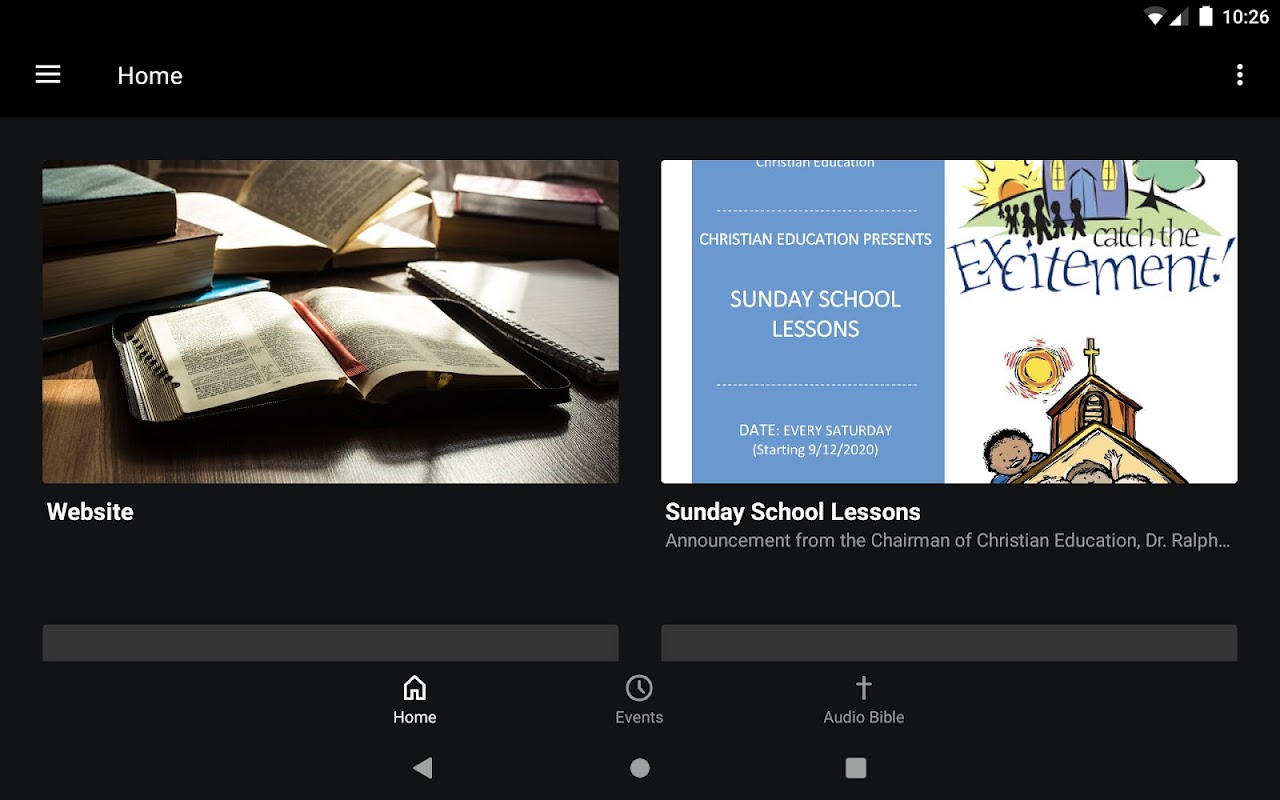This screenshot has height=800, width=1280.
Task: Open the hamburger navigation menu
Action: pyautogui.click(x=48, y=75)
